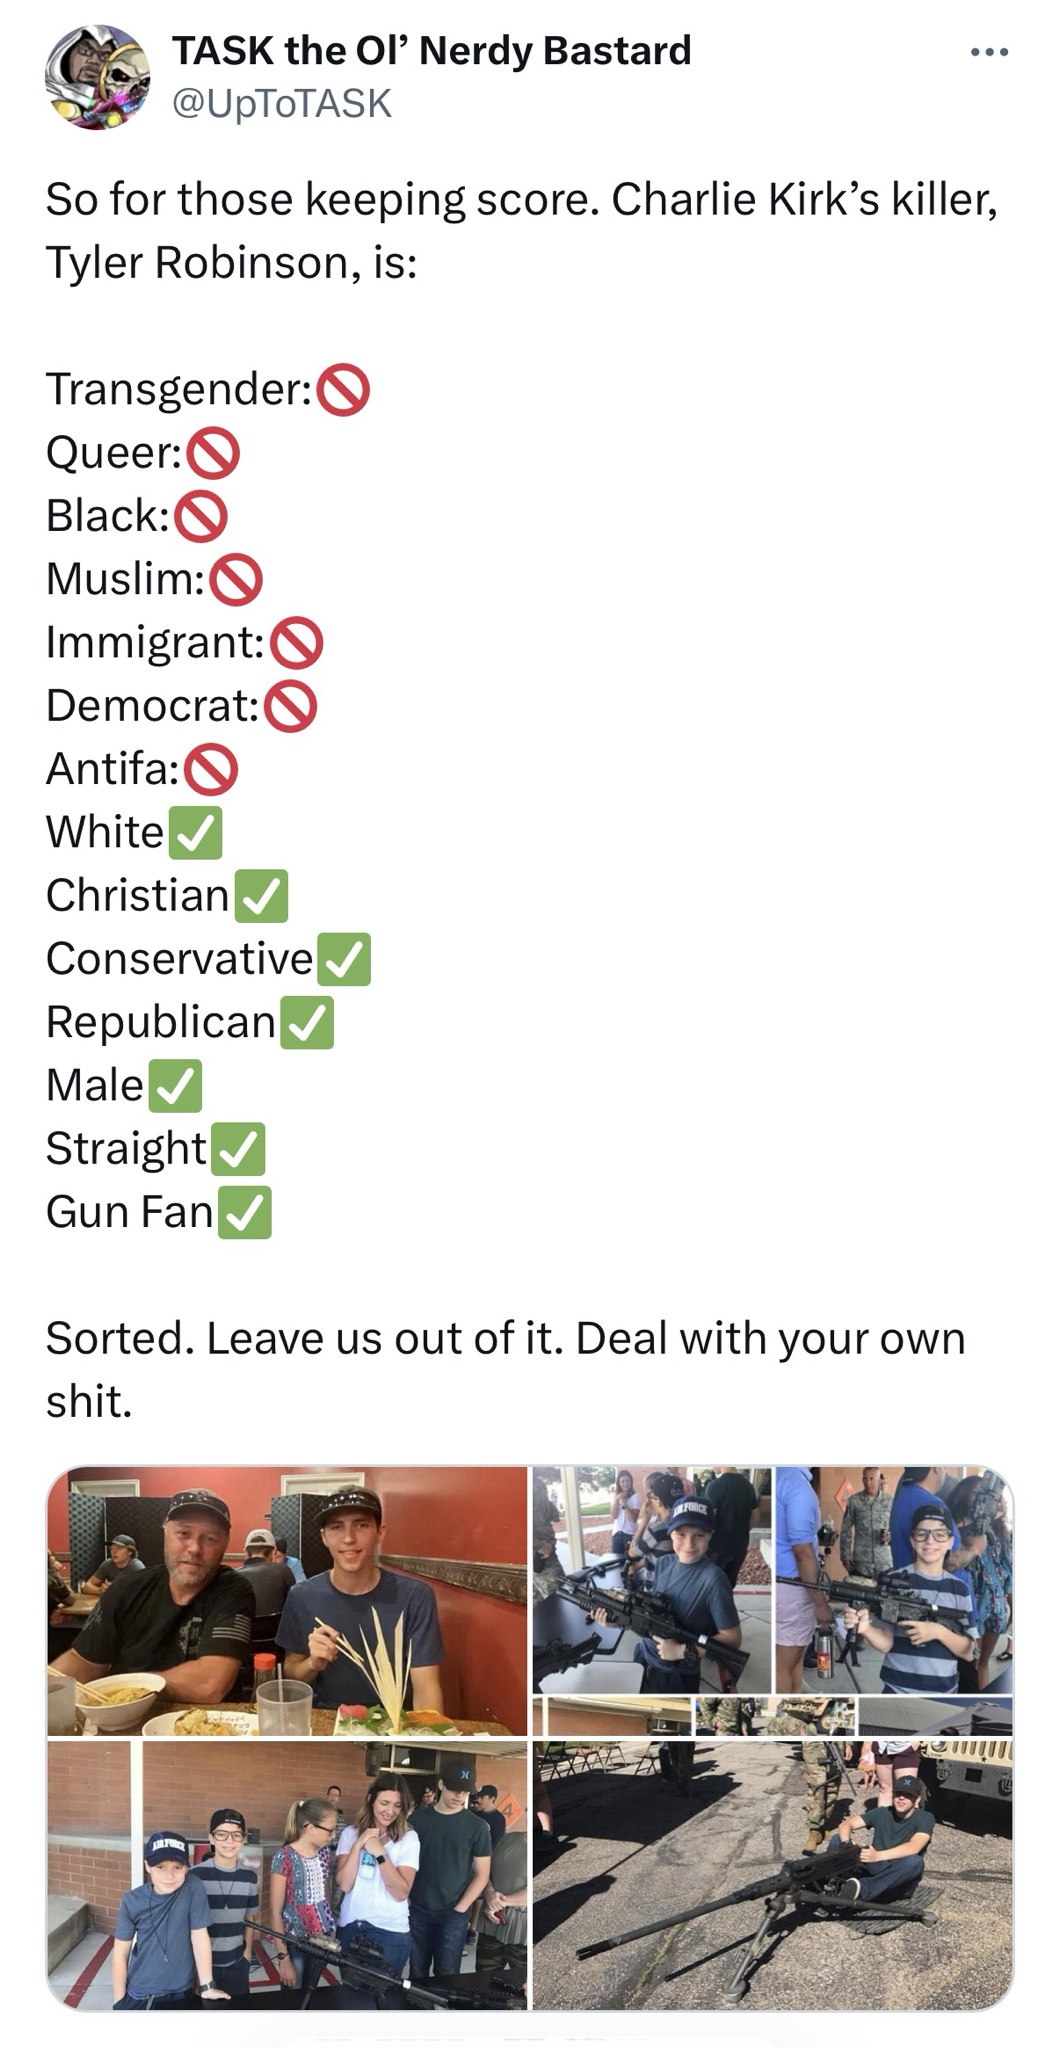The image size is (1060, 2048).
Task: Open the @UpToTASK handle link
Action: 282,104
